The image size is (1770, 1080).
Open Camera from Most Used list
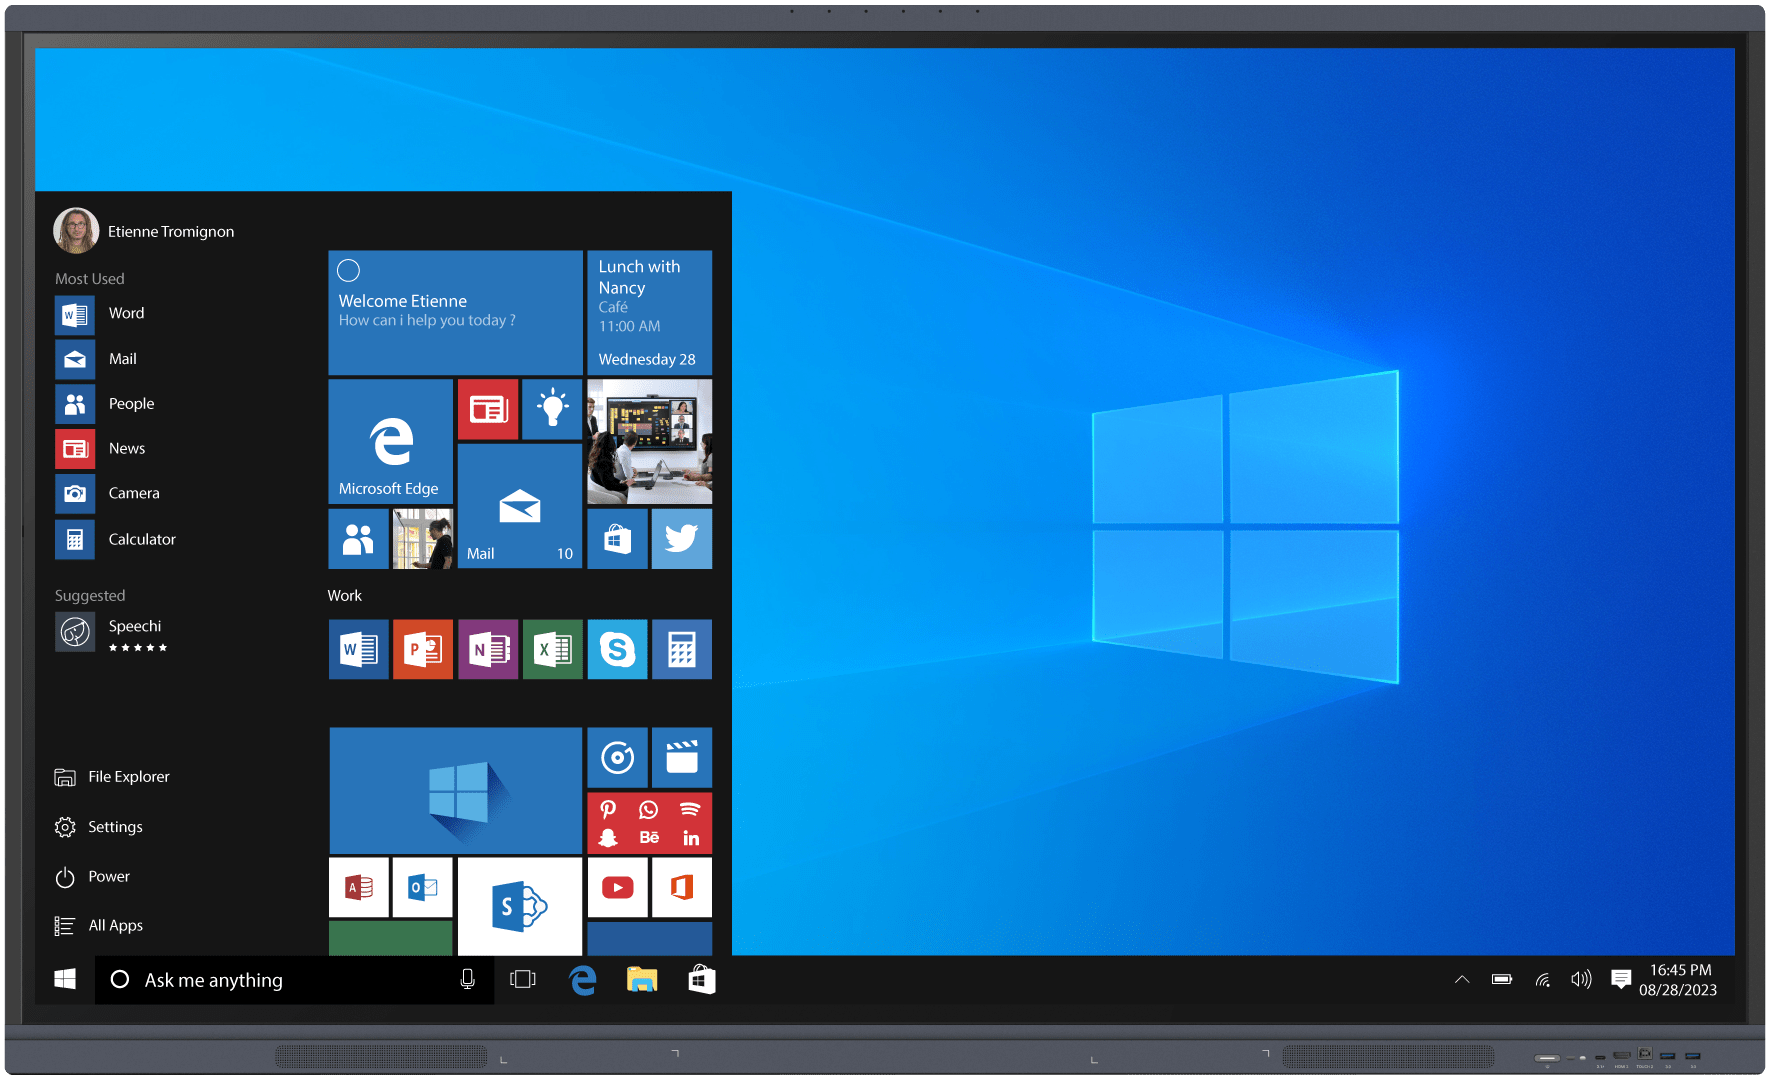(107, 494)
